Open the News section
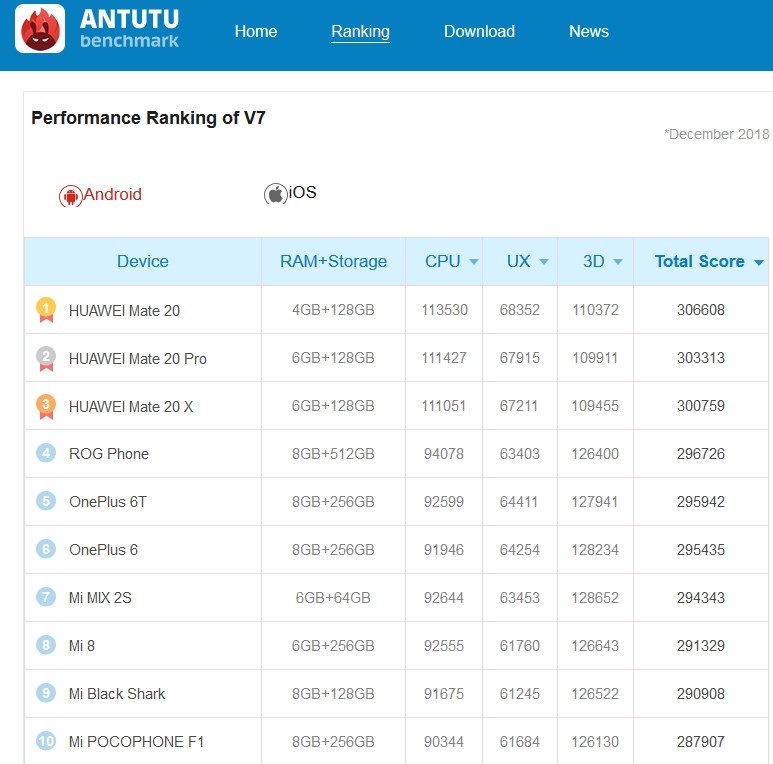 [x=588, y=31]
